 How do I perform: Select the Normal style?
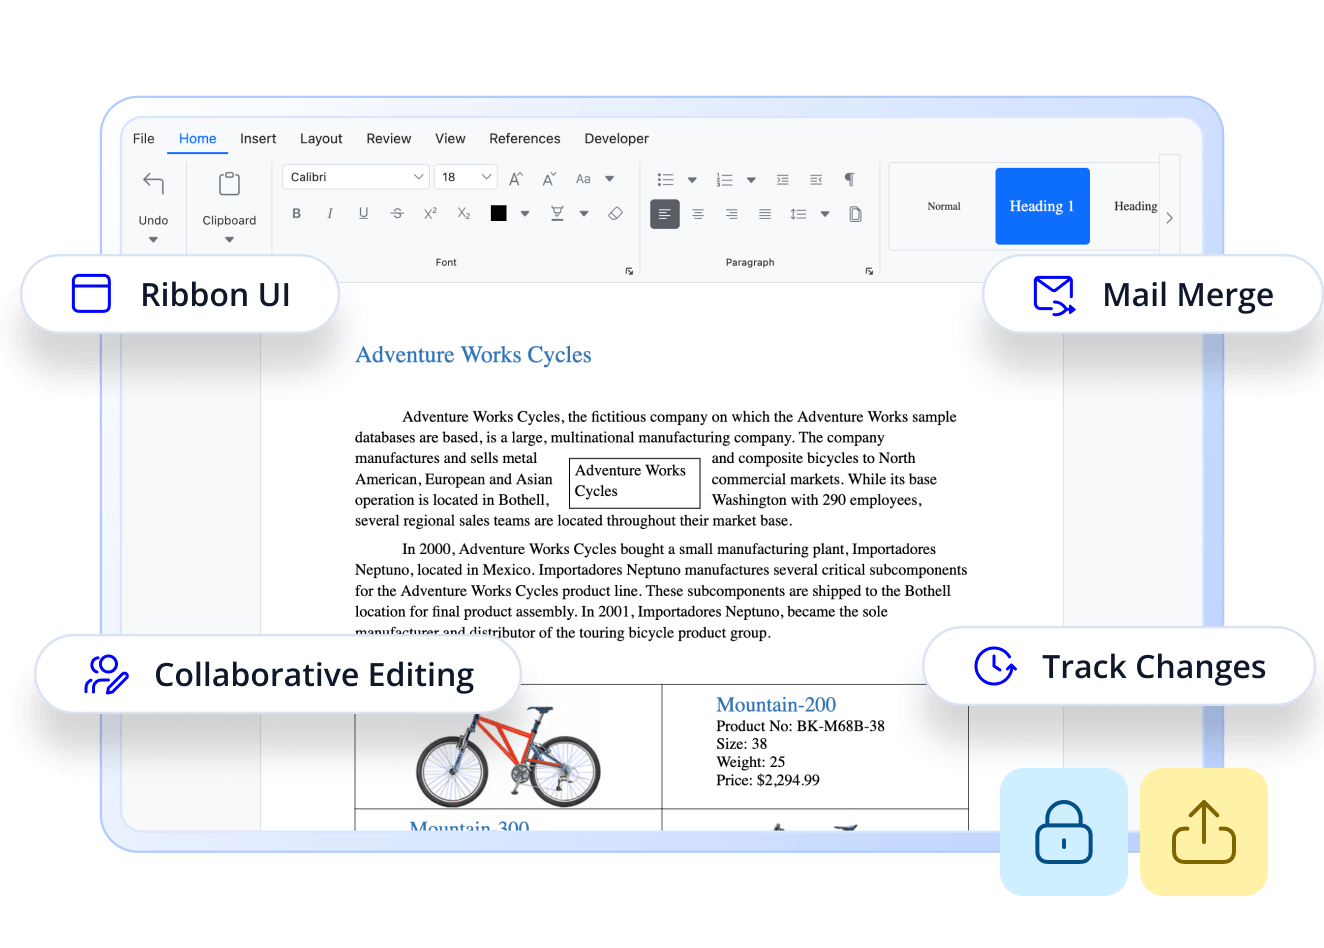pyautogui.click(x=943, y=206)
